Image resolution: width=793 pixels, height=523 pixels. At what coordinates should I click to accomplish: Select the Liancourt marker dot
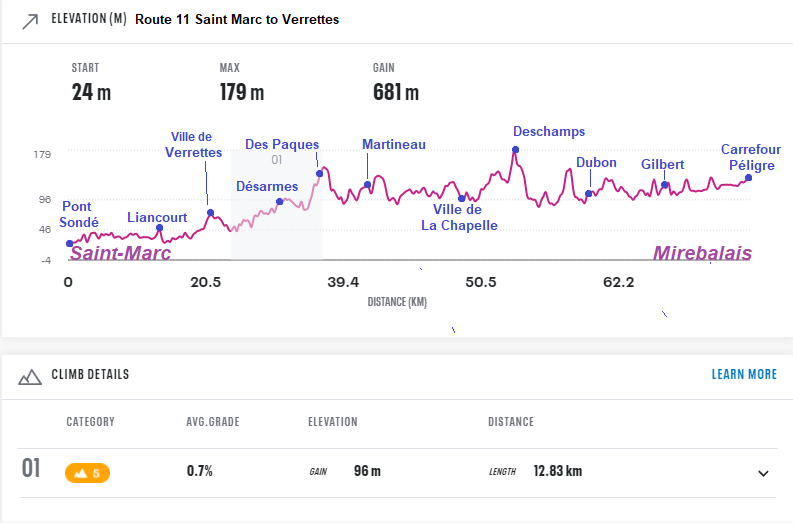click(x=159, y=228)
